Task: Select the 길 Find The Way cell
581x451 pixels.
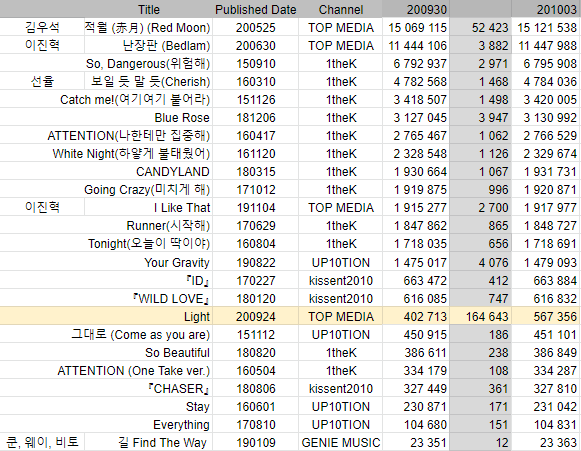Action: (162, 442)
